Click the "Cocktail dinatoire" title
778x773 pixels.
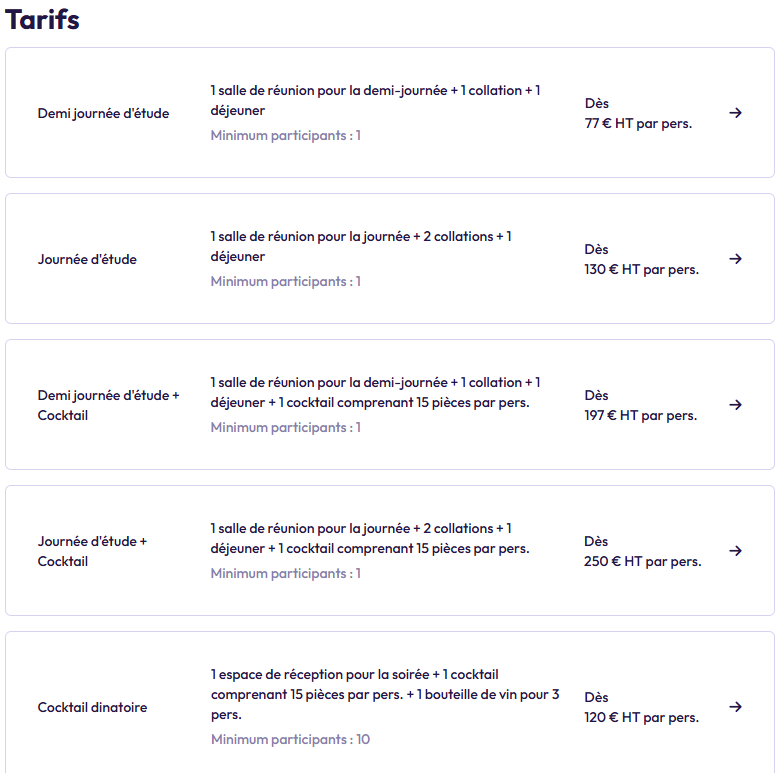click(92, 707)
